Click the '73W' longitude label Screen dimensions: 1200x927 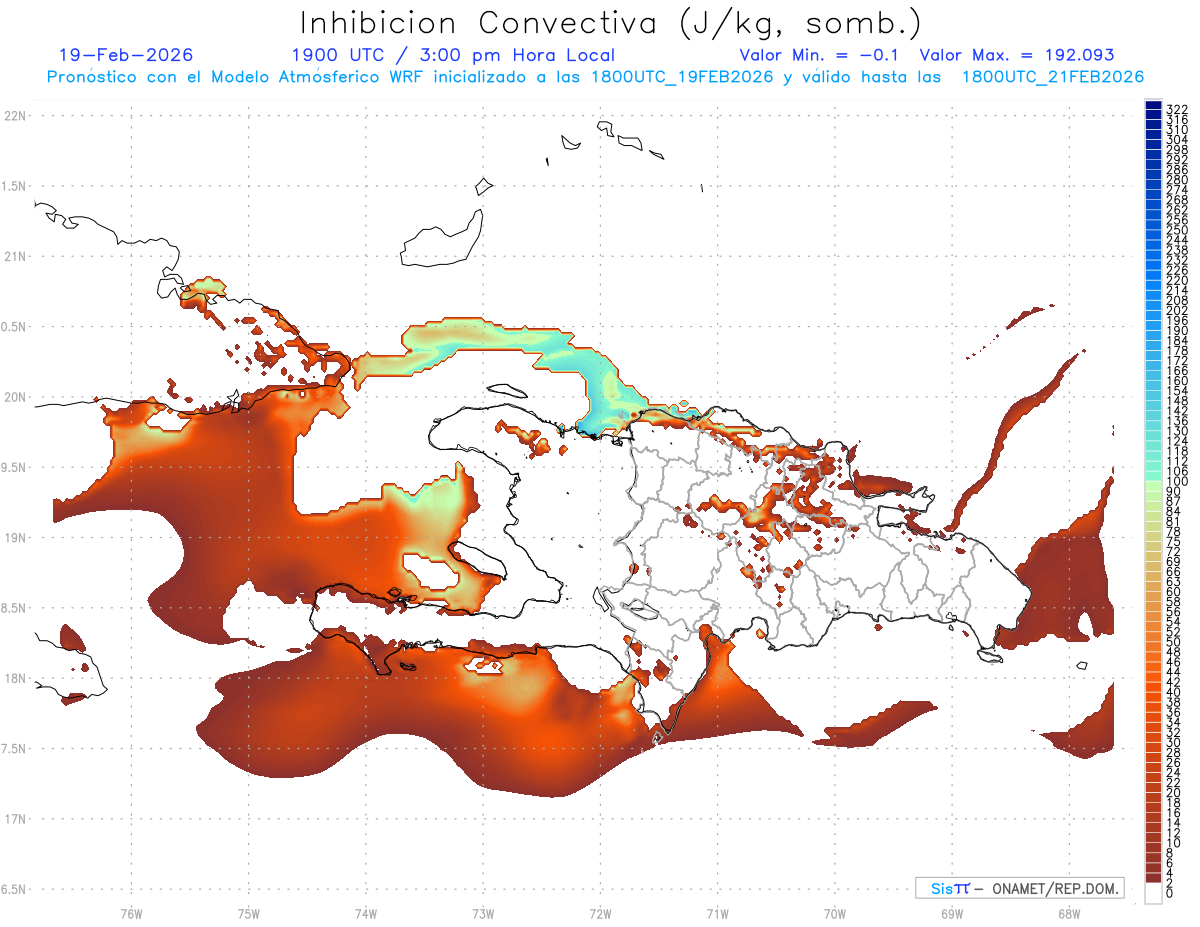click(483, 913)
